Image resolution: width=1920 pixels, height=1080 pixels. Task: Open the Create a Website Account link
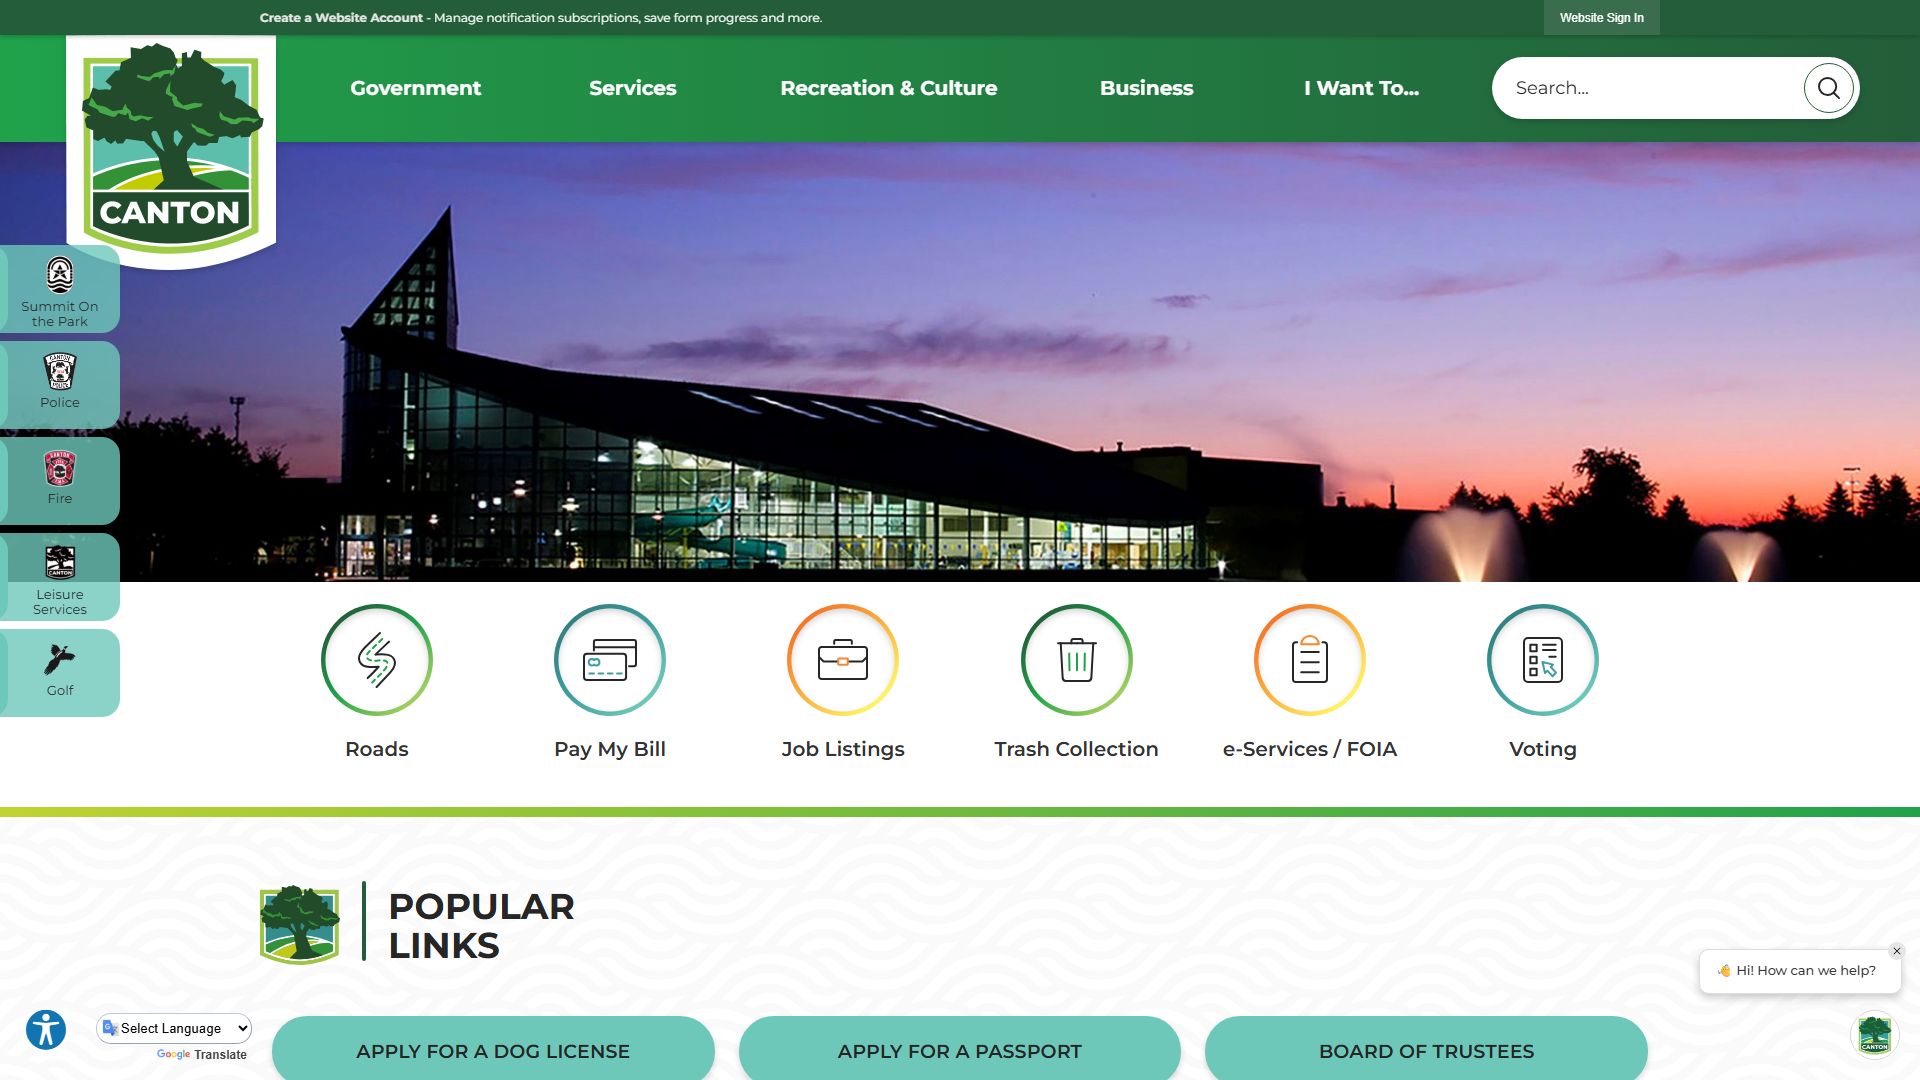click(340, 17)
